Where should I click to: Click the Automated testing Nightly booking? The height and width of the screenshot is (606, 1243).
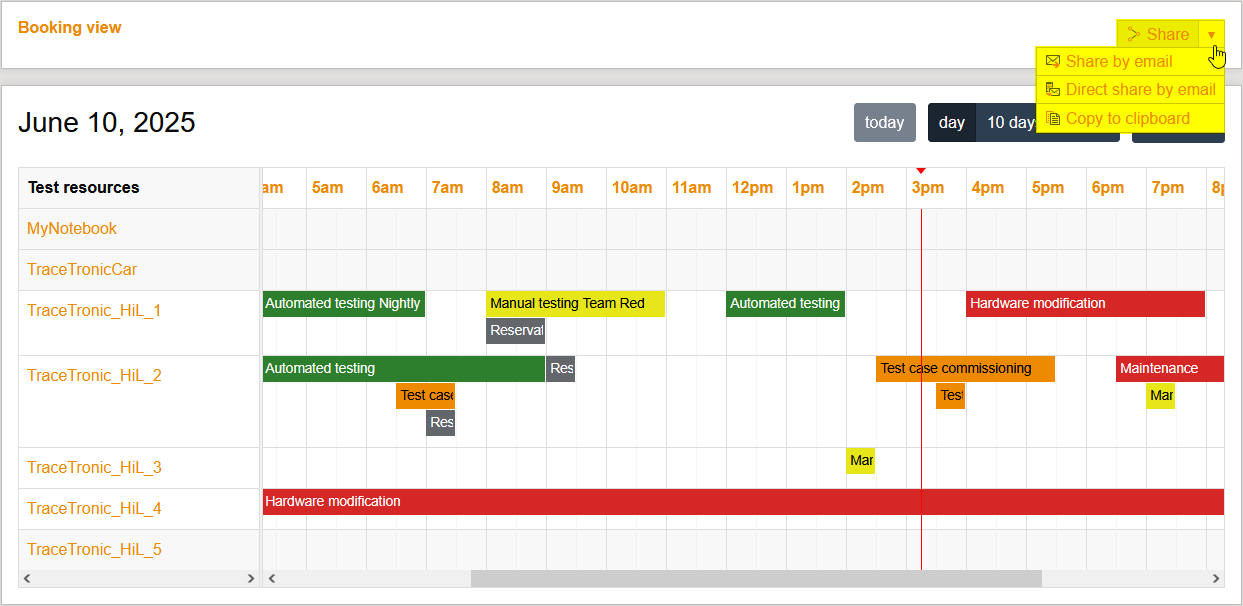pyautogui.click(x=343, y=304)
